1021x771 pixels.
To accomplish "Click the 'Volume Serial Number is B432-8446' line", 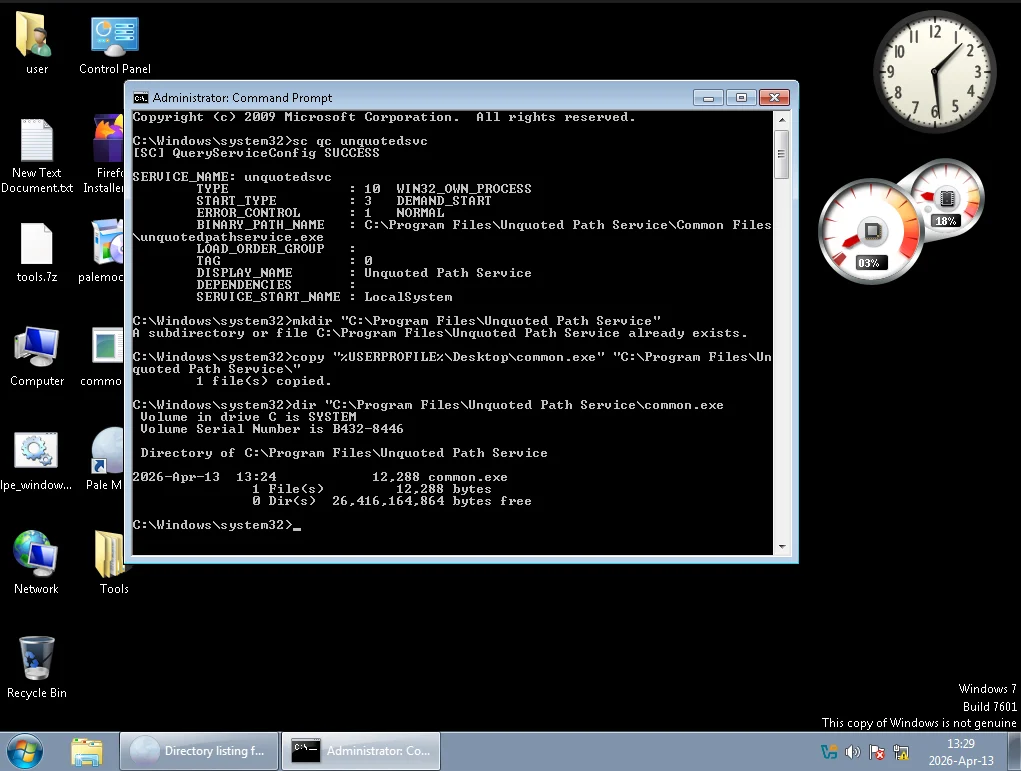I will tap(272, 429).
